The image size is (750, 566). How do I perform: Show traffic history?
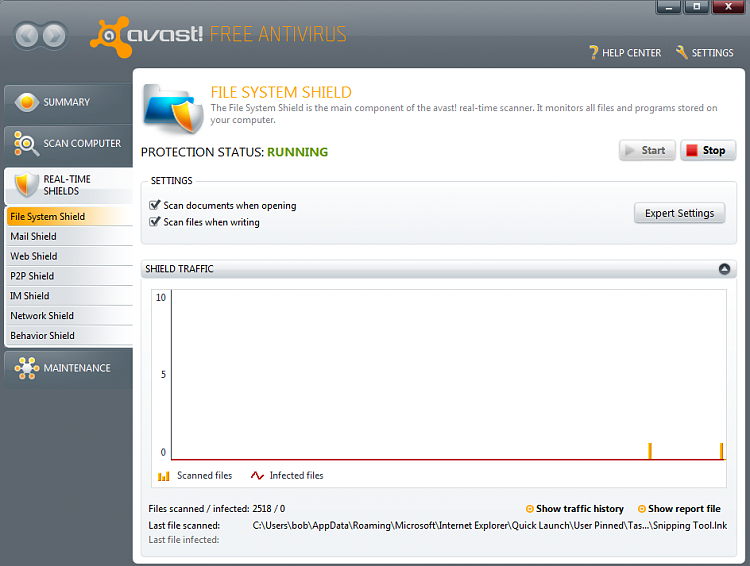574,509
